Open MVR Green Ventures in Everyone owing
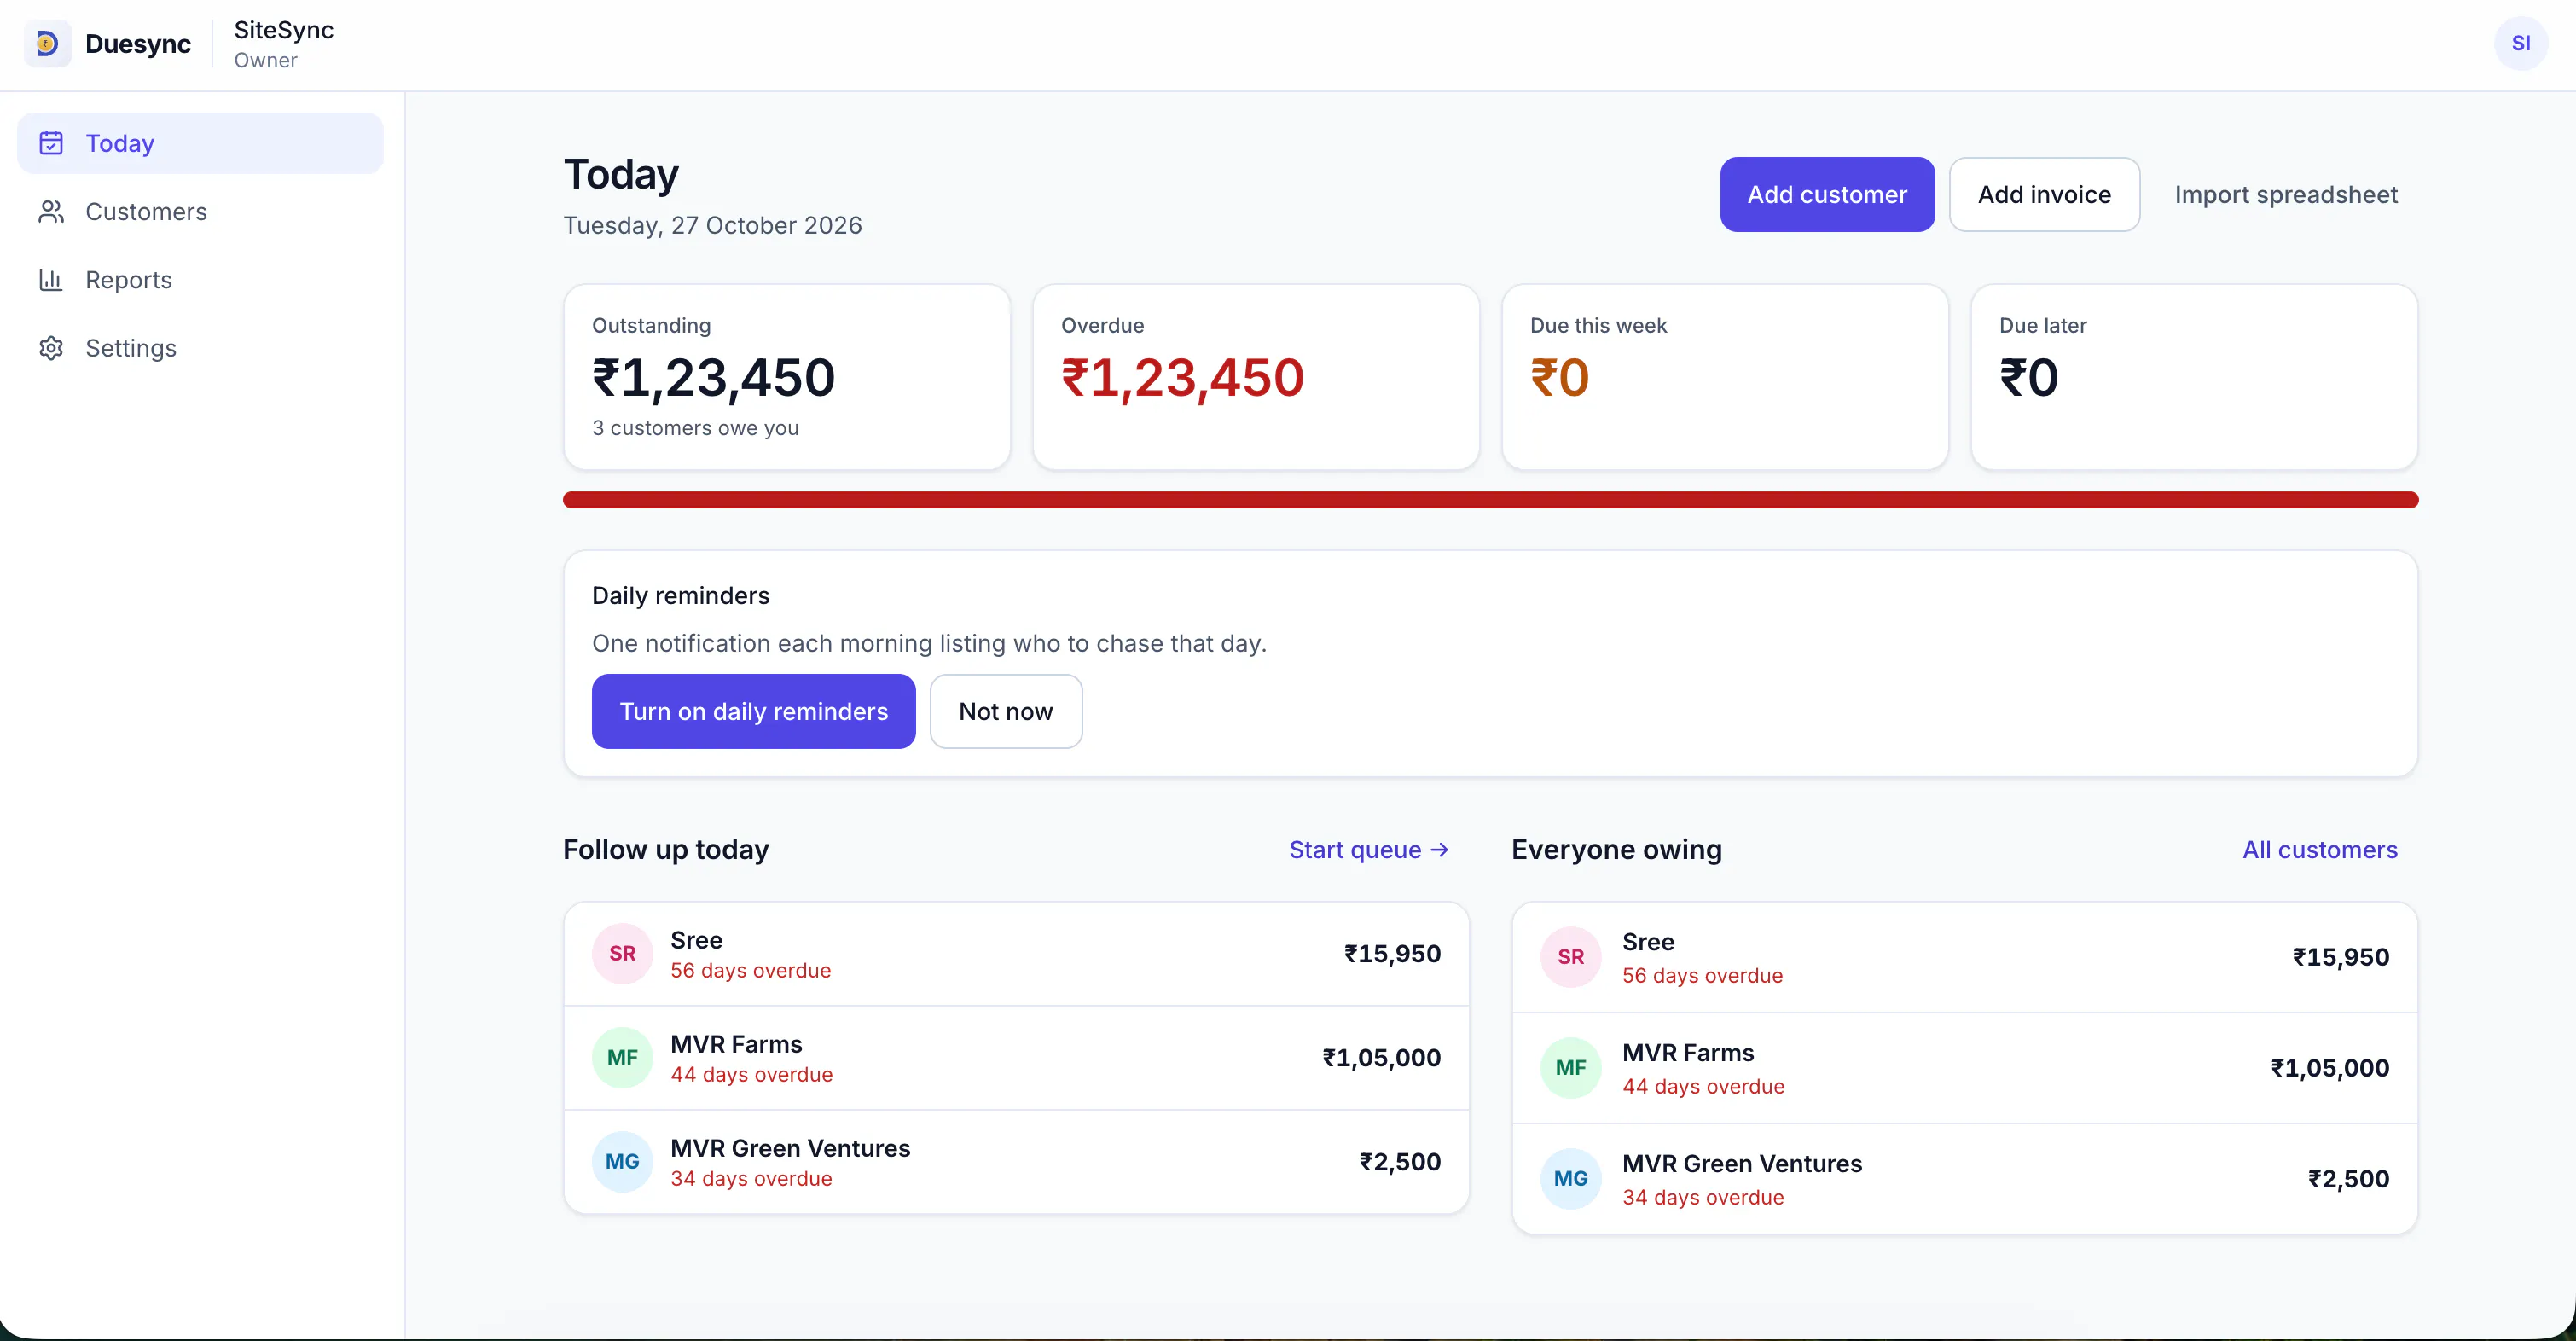The image size is (2576, 1341). [x=1742, y=1164]
